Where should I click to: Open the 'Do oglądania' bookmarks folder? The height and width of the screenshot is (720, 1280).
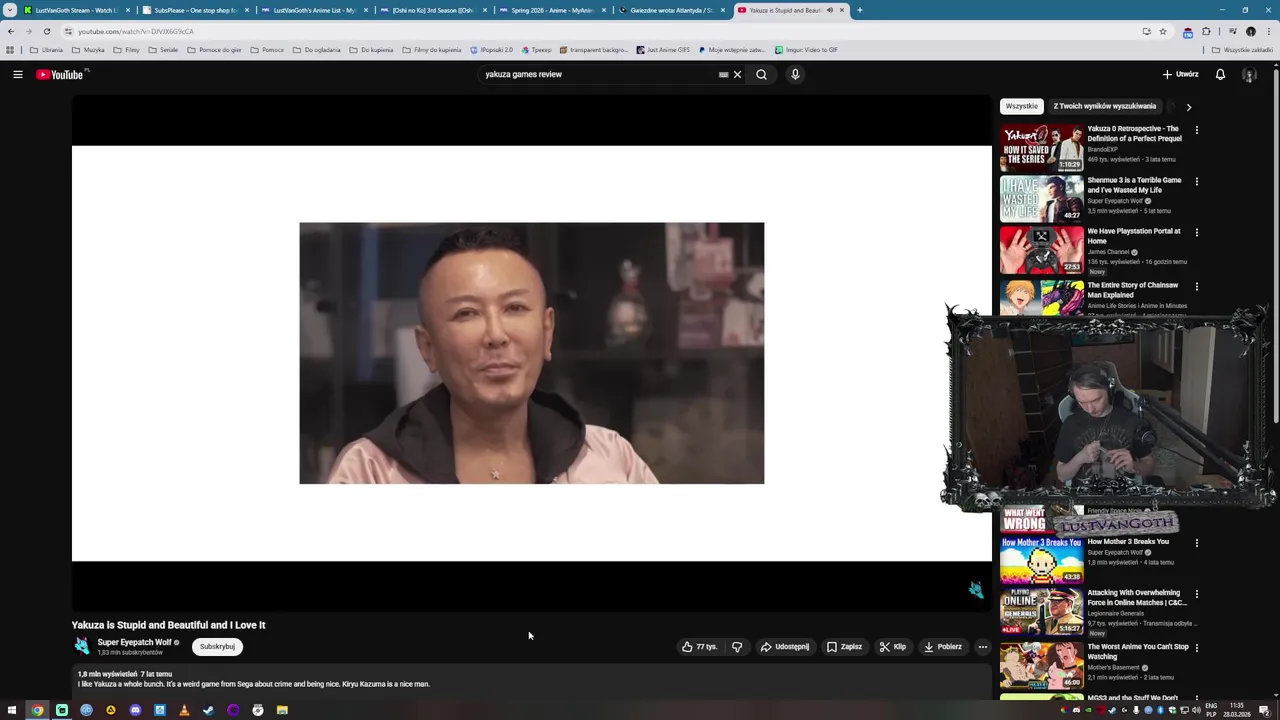316,50
